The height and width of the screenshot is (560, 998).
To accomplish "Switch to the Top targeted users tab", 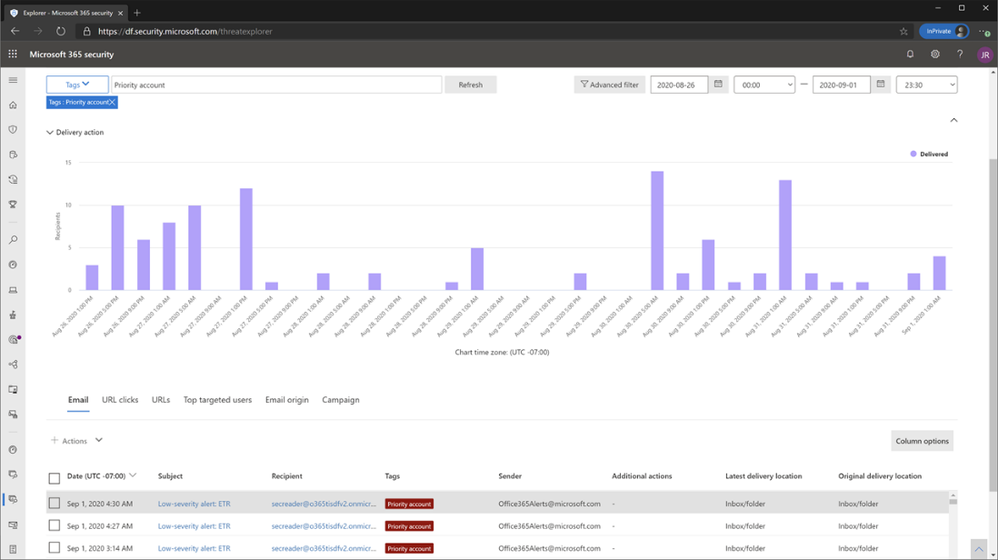I will (218, 400).
